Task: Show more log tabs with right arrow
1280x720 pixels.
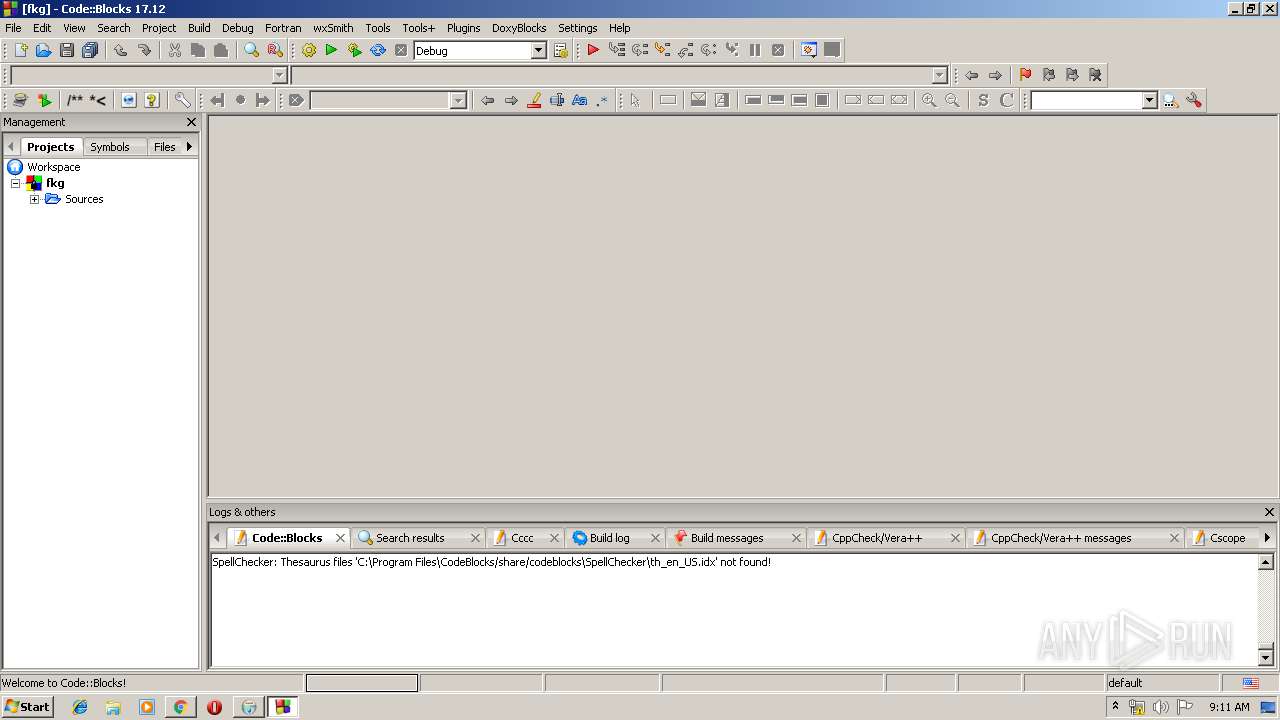Action: (1267, 538)
